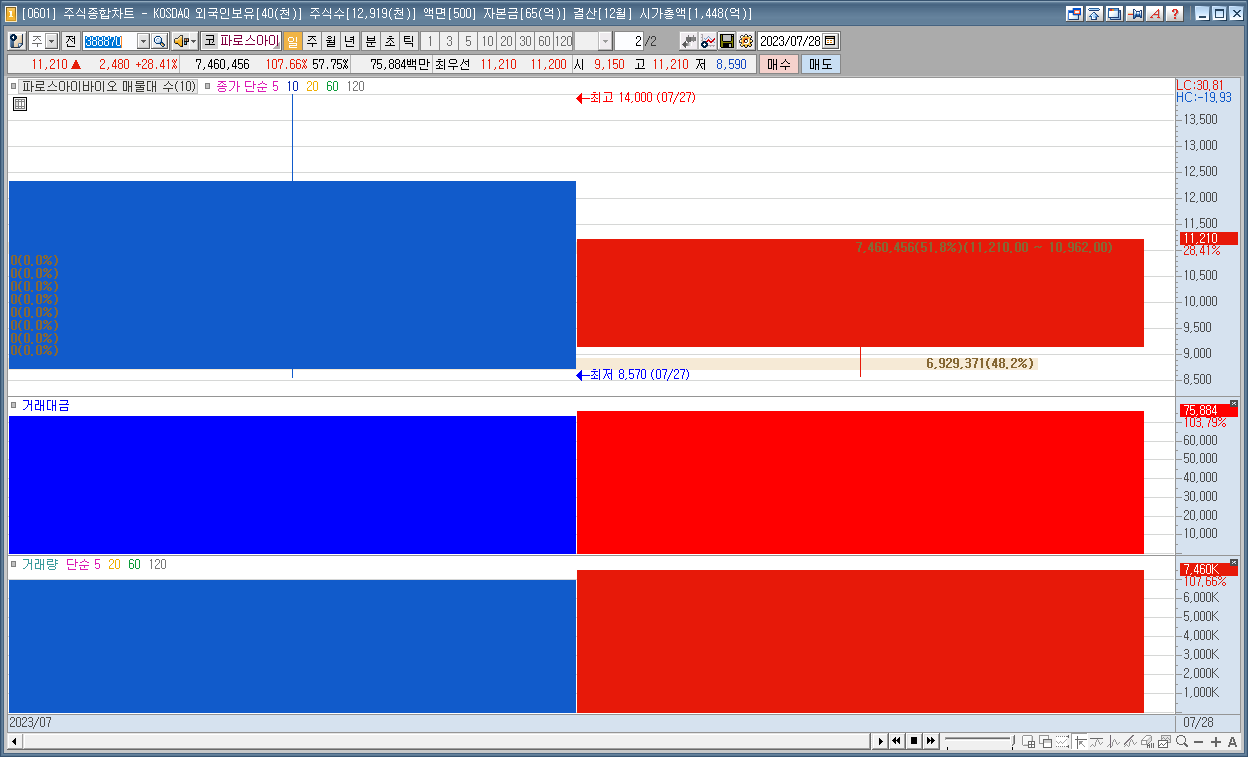
Task: Expand the 종가 단순 moving average marker
Action: (208, 86)
